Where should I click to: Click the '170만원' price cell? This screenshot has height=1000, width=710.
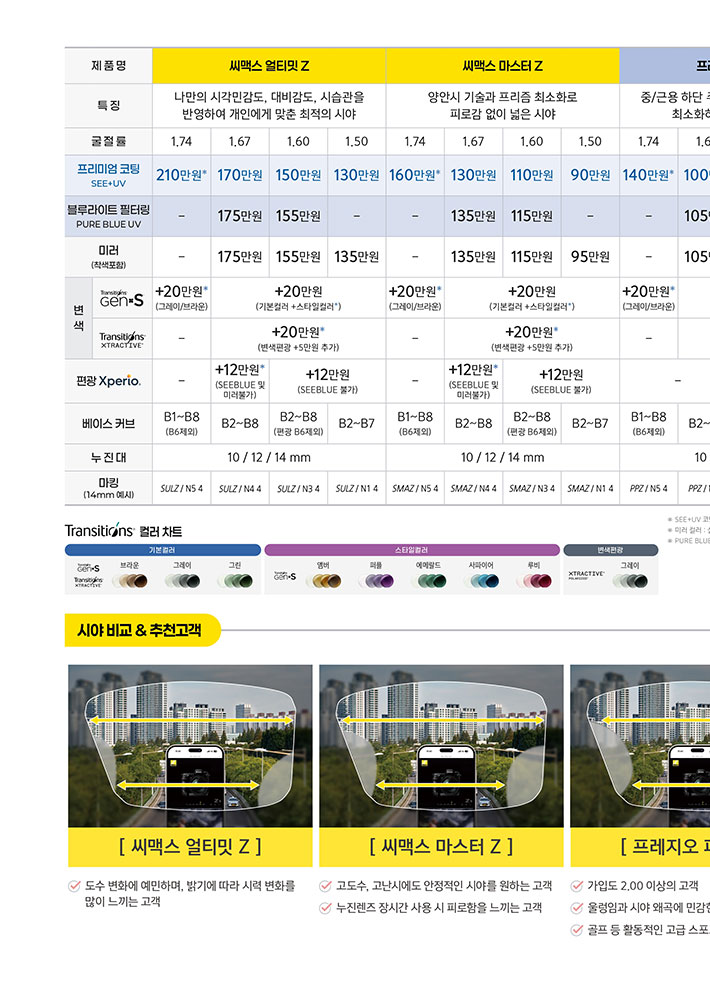click(x=240, y=175)
